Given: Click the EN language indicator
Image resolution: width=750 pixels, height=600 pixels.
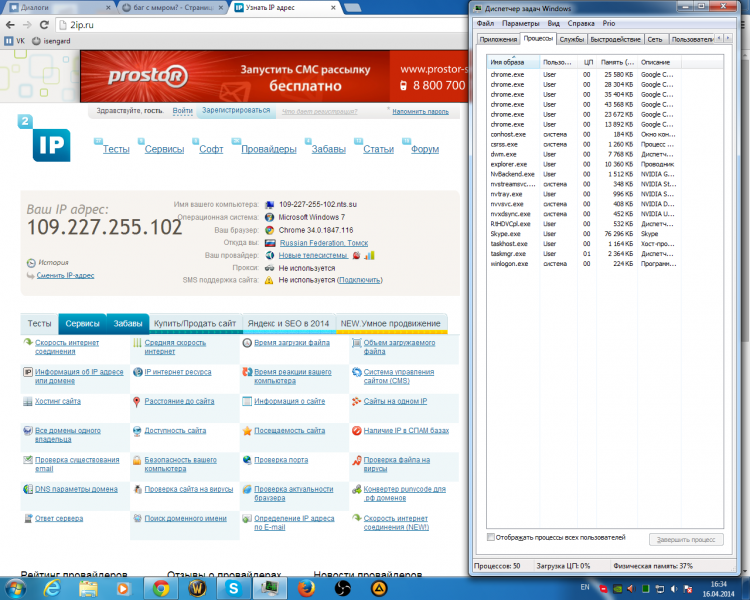Looking at the screenshot, I should (585, 587).
